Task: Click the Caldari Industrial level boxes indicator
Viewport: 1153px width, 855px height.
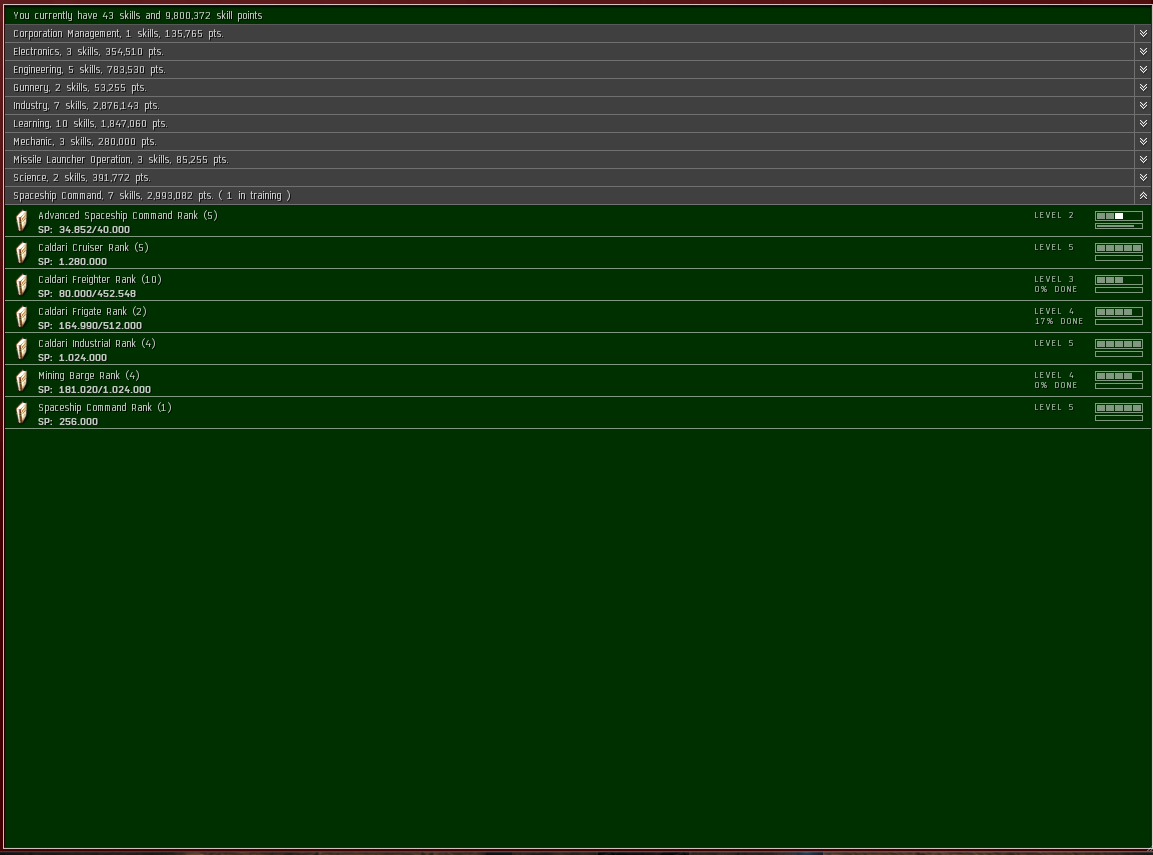Action: (x=1118, y=344)
